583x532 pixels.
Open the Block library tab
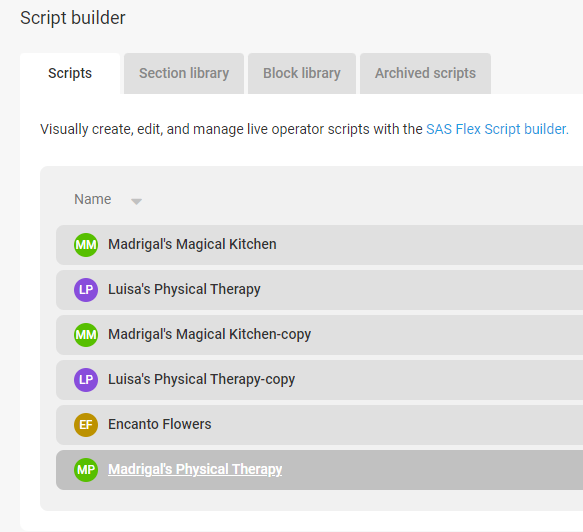(x=302, y=73)
